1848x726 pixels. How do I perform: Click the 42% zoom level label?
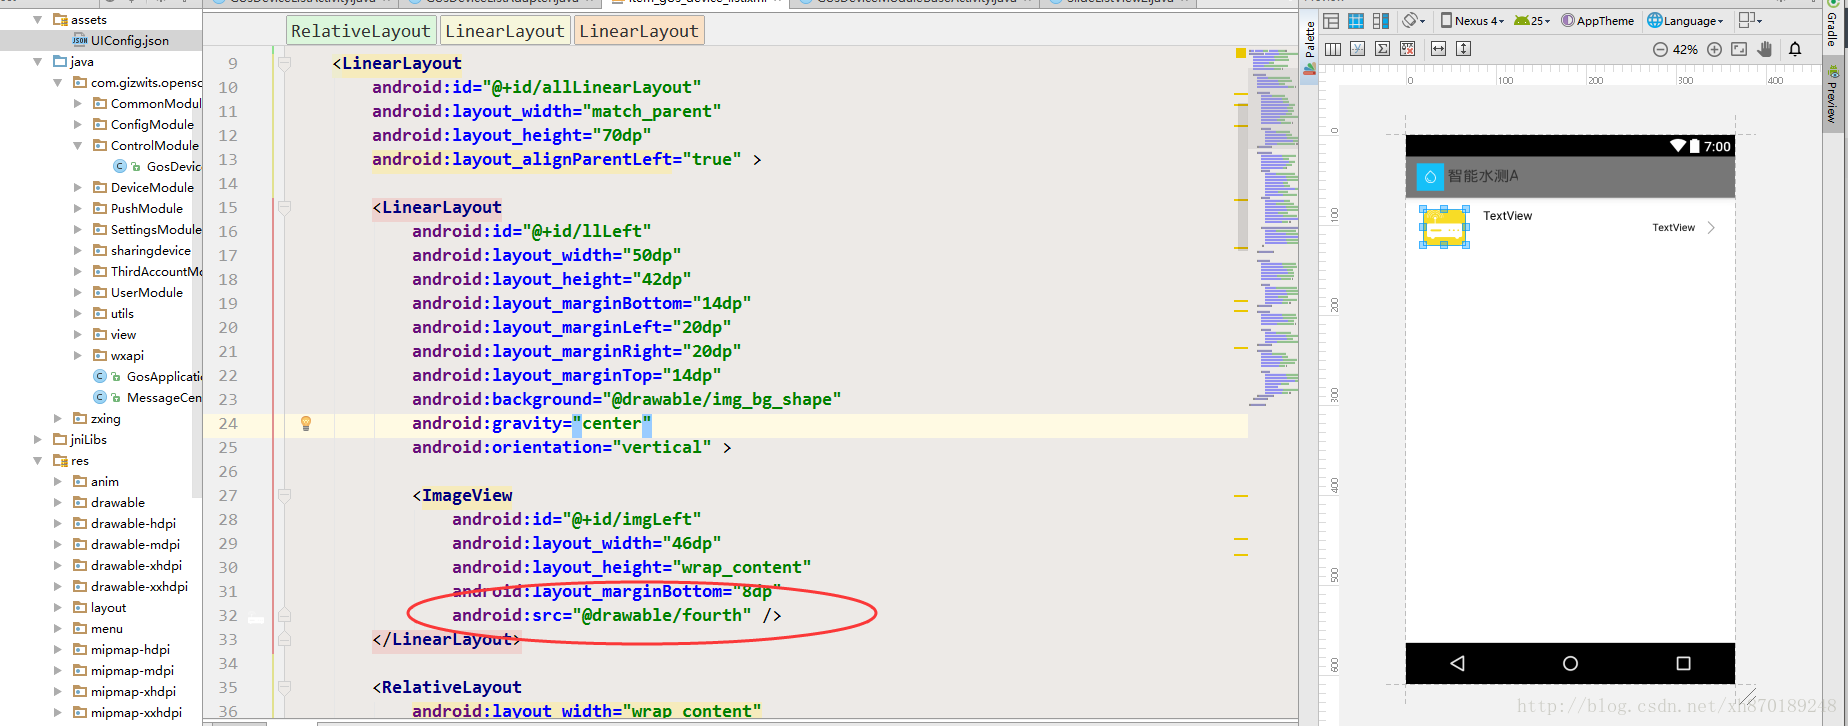pos(1686,50)
